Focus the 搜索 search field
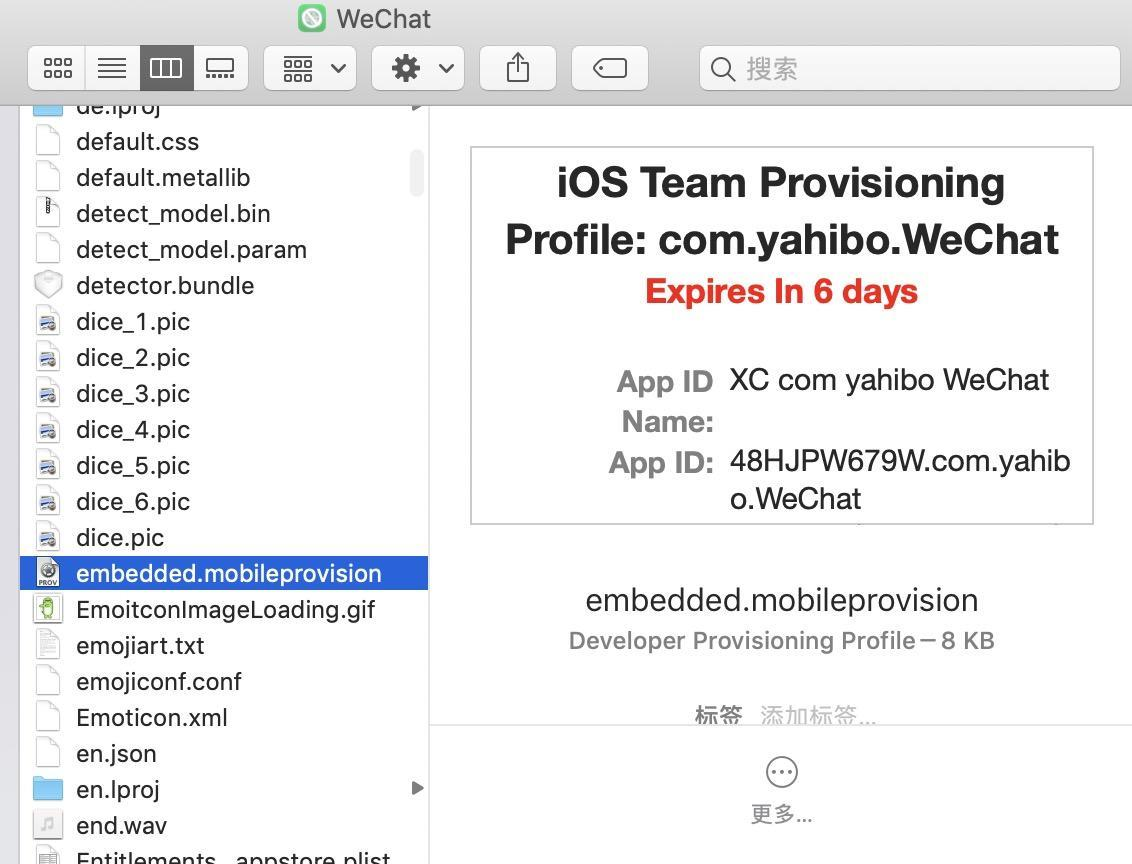This screenshot has height=864, width=1132. coord(910,68)
